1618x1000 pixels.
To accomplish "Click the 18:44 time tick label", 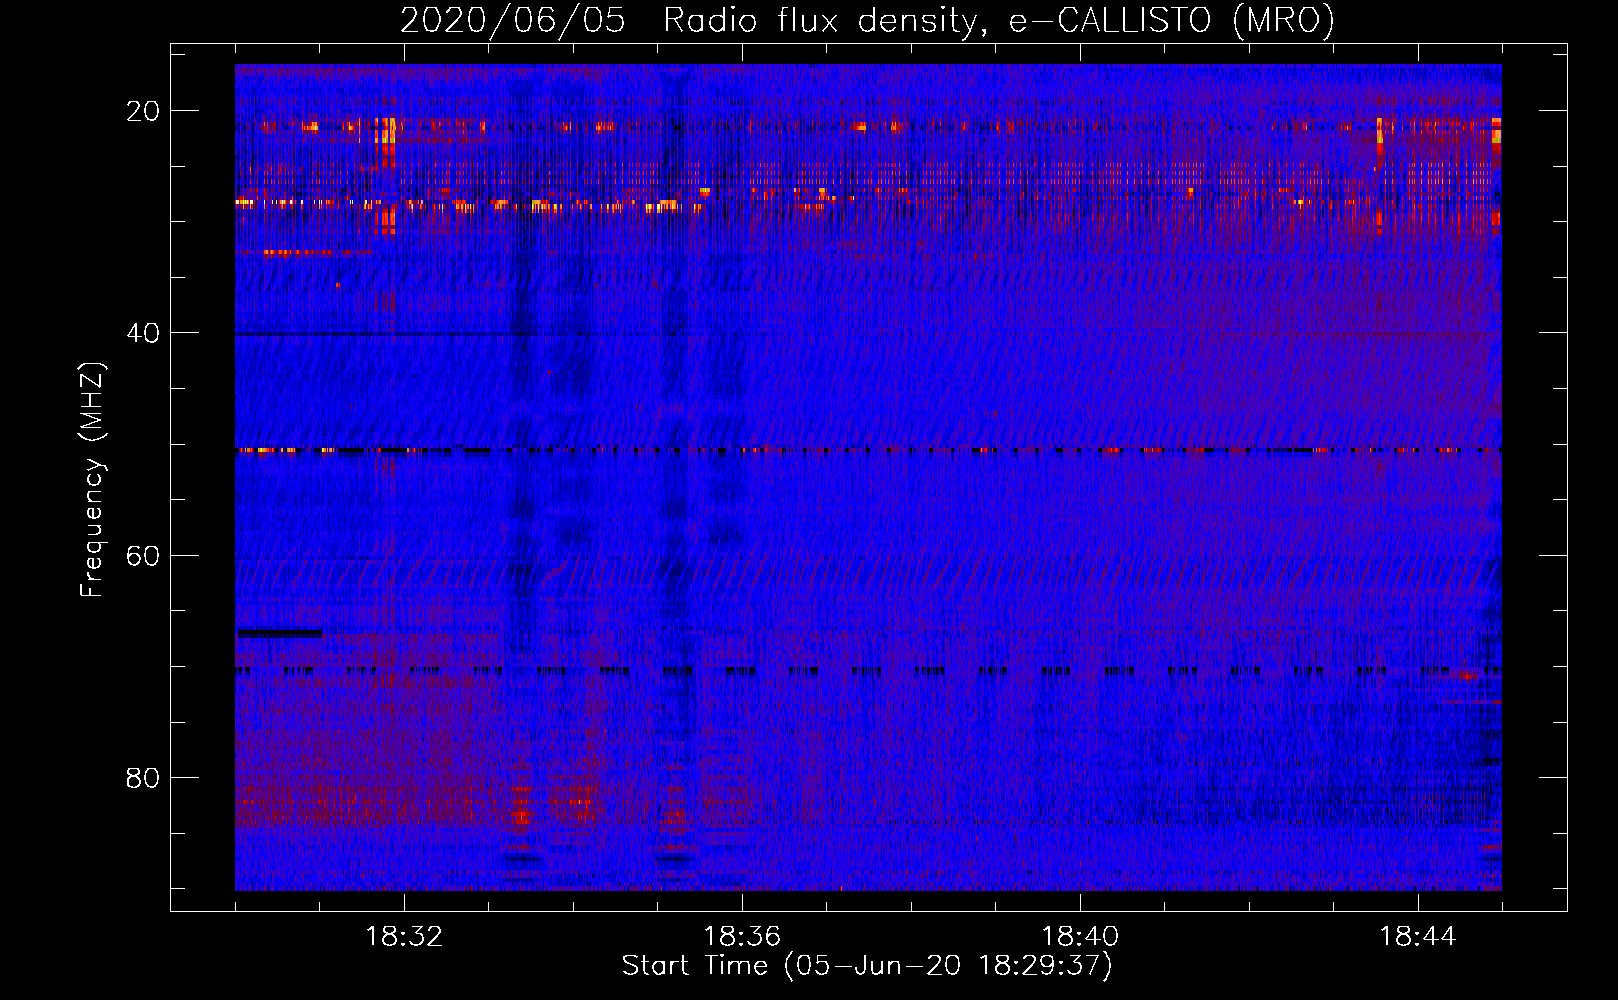I will [x=1418, y=937].
